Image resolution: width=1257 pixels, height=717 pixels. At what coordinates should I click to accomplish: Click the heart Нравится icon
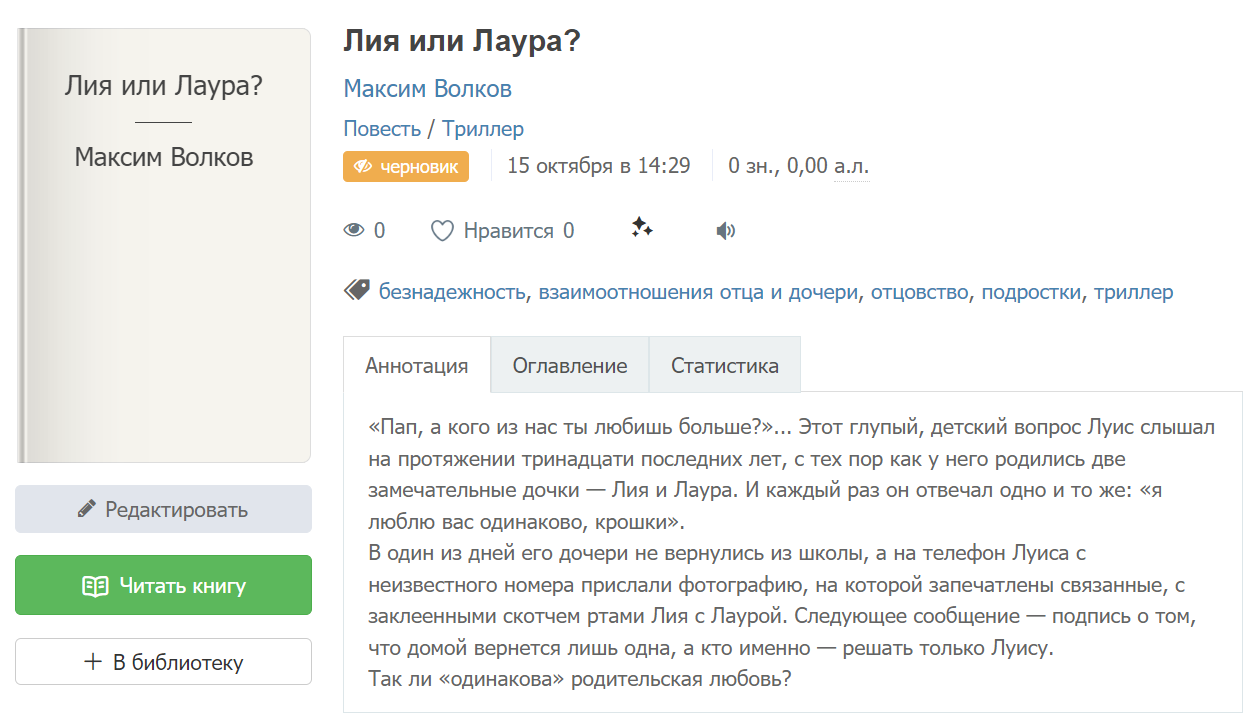442,231
